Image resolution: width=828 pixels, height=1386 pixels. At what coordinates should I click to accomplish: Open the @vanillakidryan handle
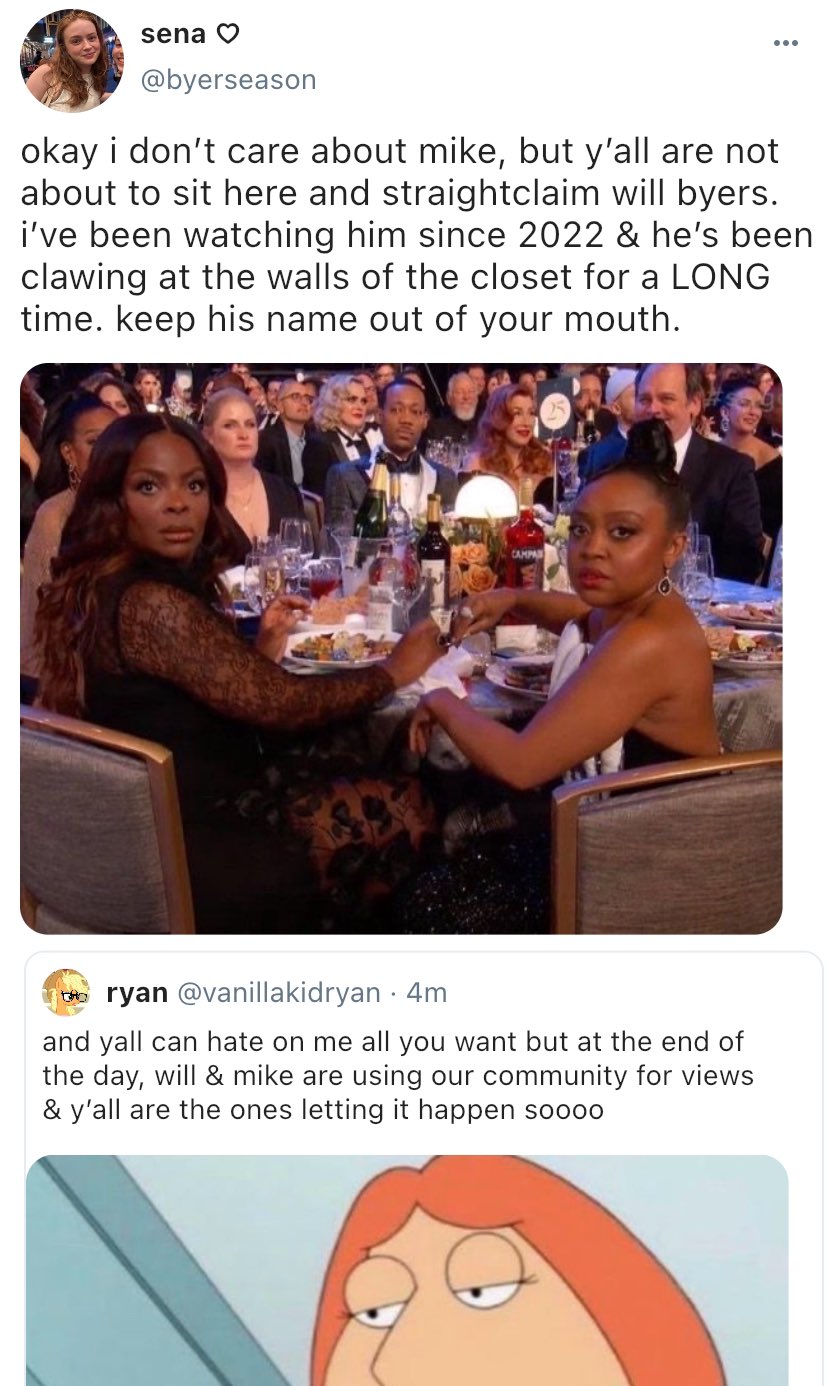pyautogui.click(x=278, y=992)
